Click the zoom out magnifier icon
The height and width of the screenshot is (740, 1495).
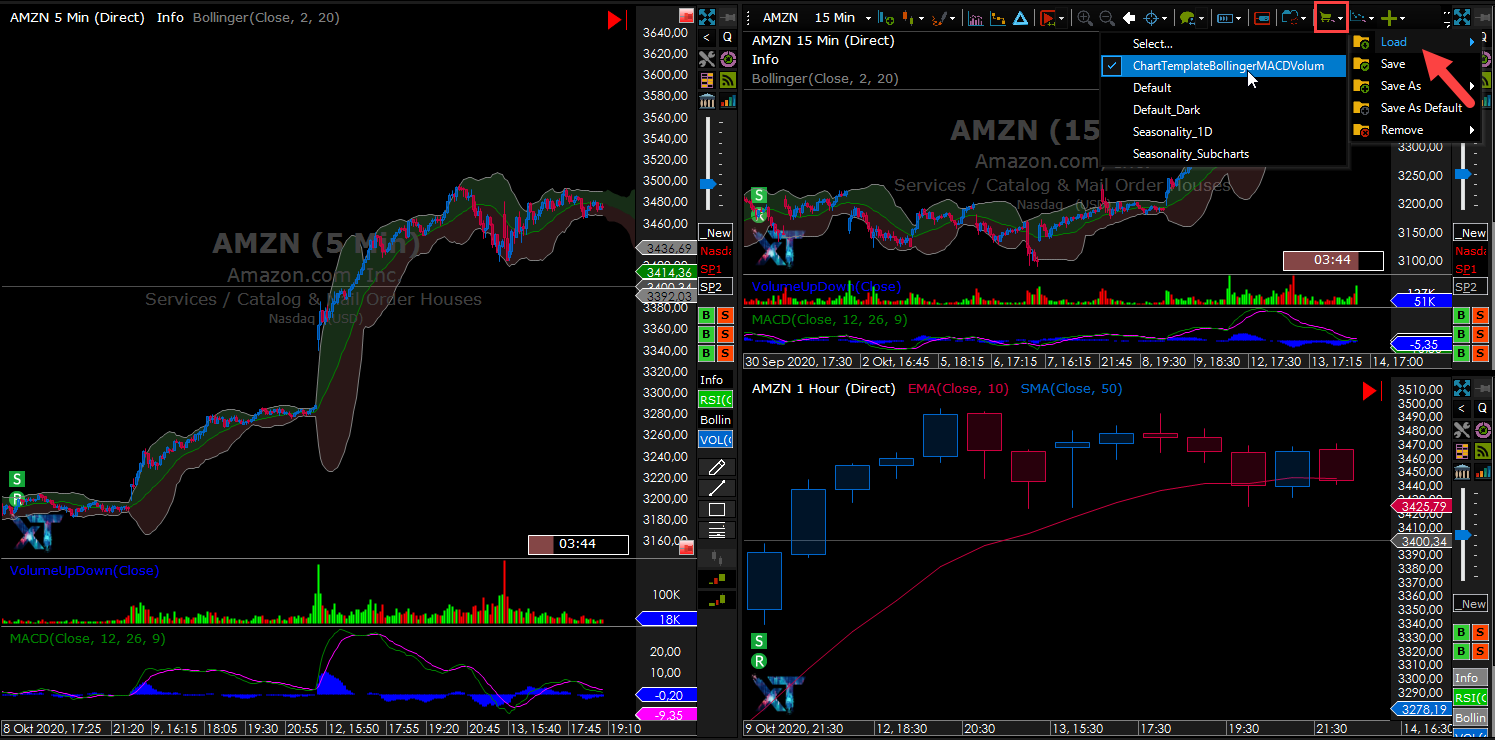coord(1107,18)
